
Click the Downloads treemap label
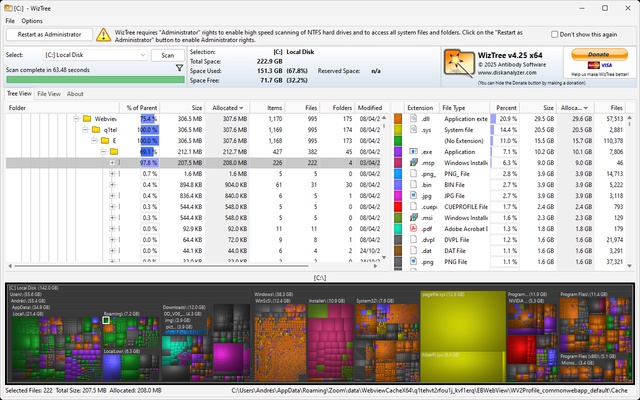pyautogui.click(x=182, y=307)
